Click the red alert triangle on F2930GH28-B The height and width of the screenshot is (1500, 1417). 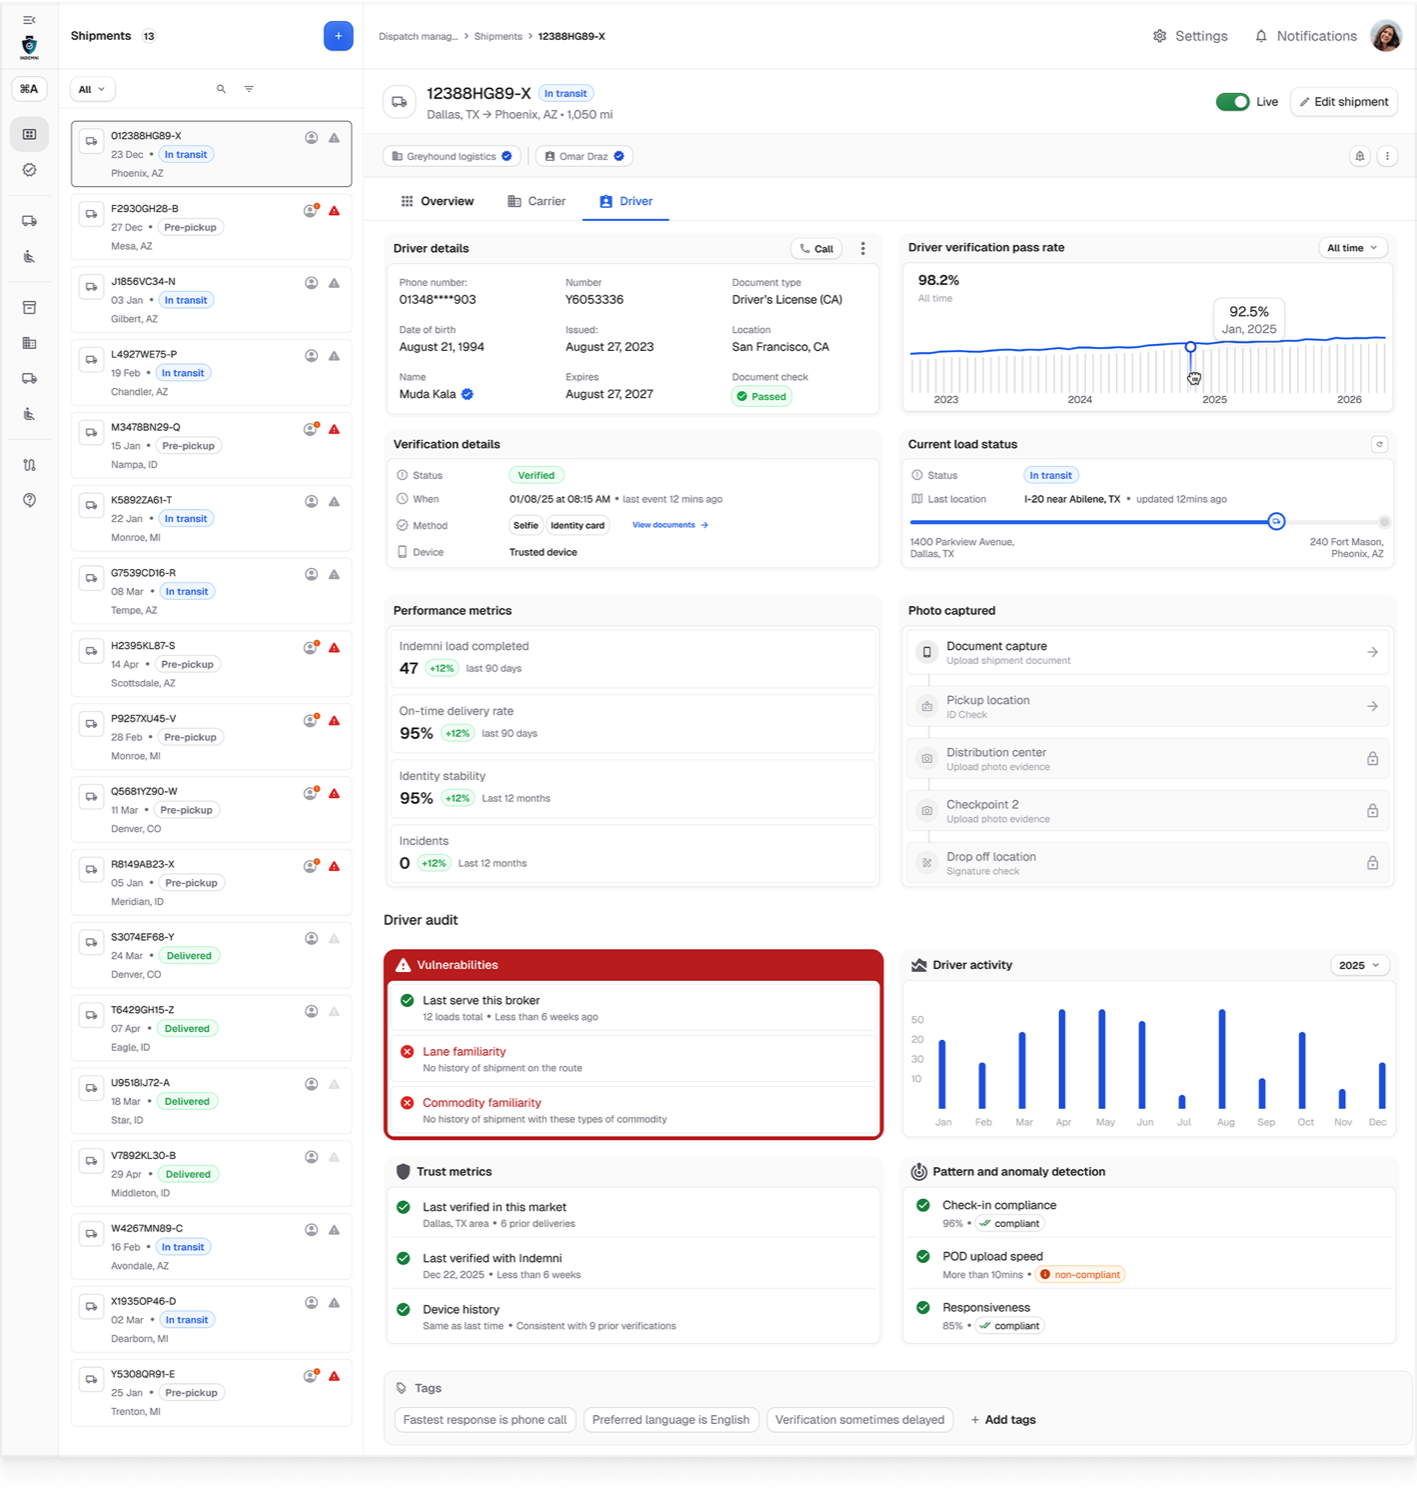point(334,211)
